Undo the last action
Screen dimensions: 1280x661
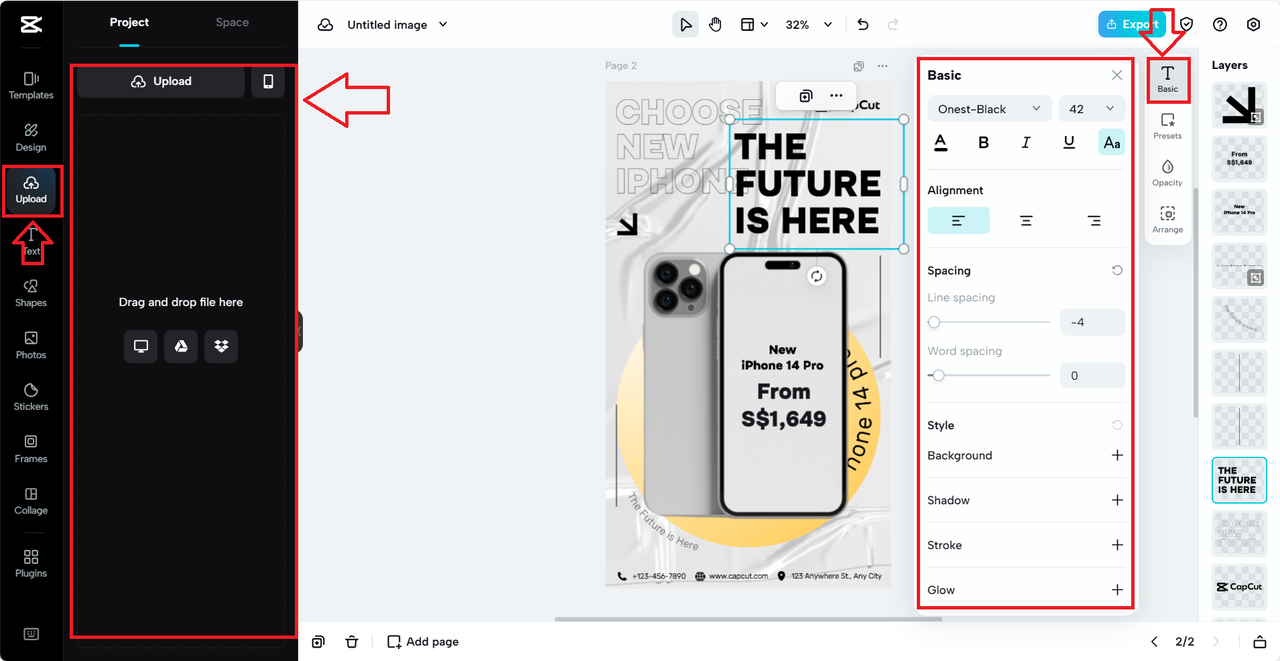click(863, 25)
